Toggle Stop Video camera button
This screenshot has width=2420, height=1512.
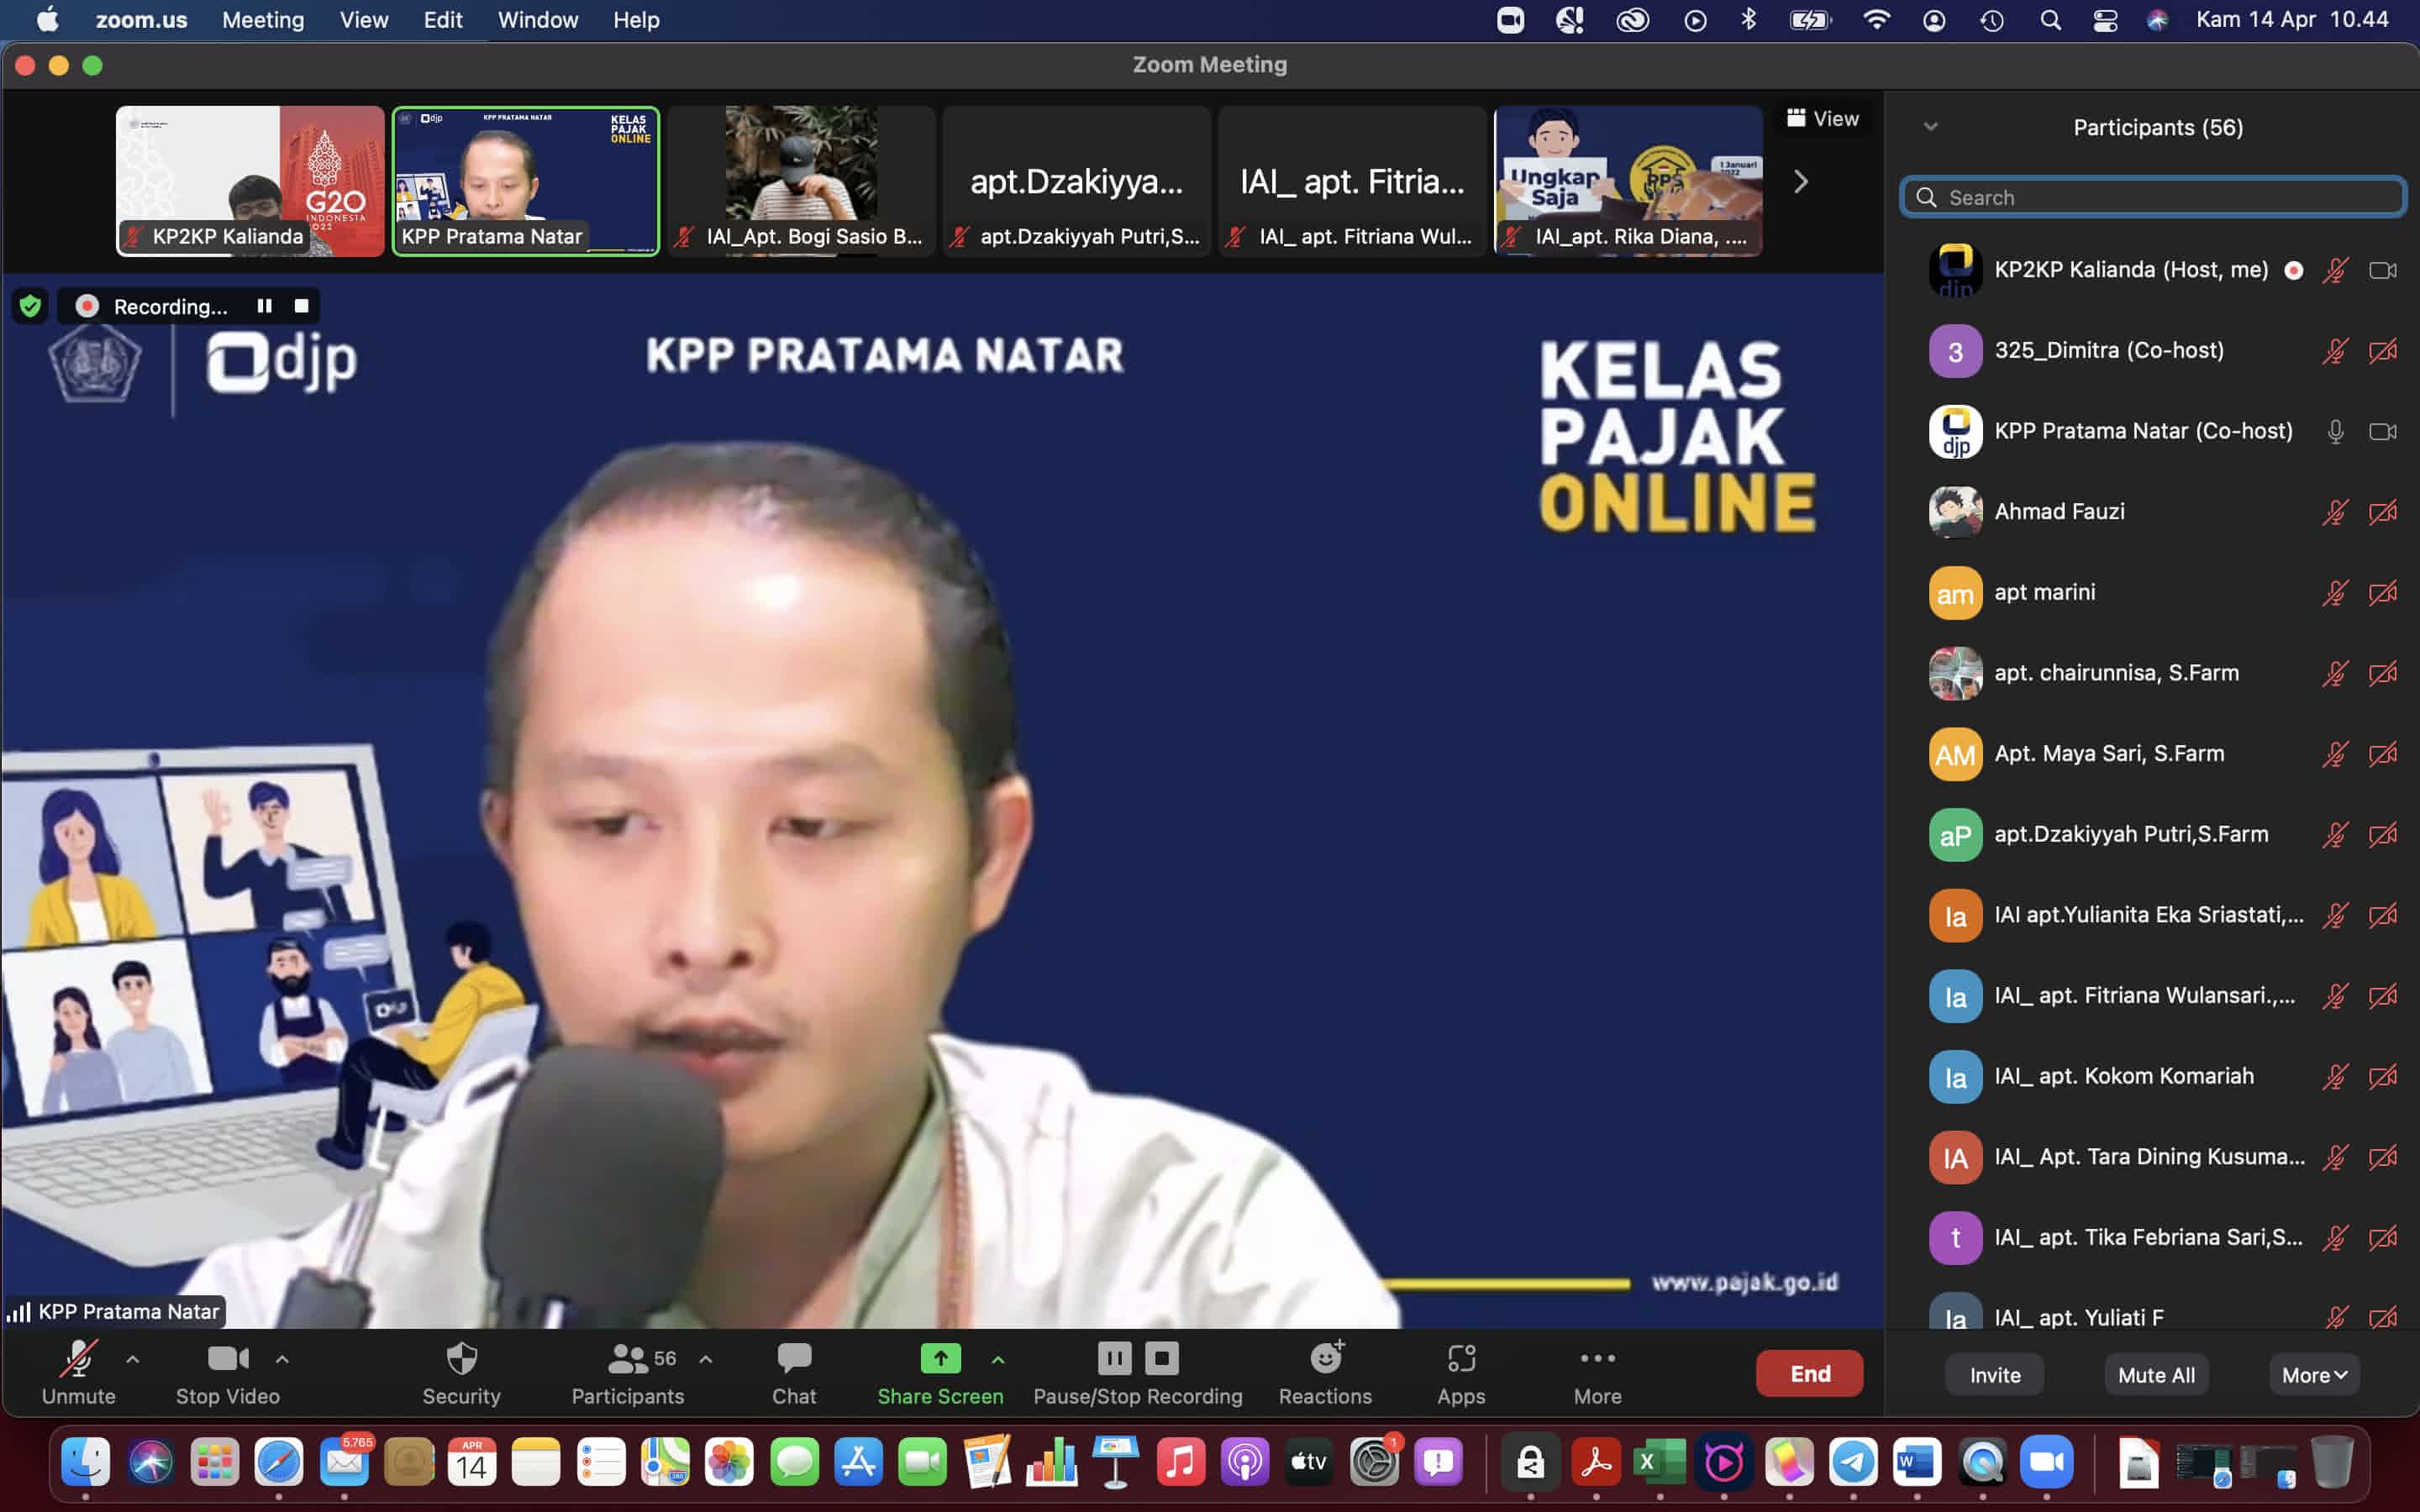[227, 1359]
